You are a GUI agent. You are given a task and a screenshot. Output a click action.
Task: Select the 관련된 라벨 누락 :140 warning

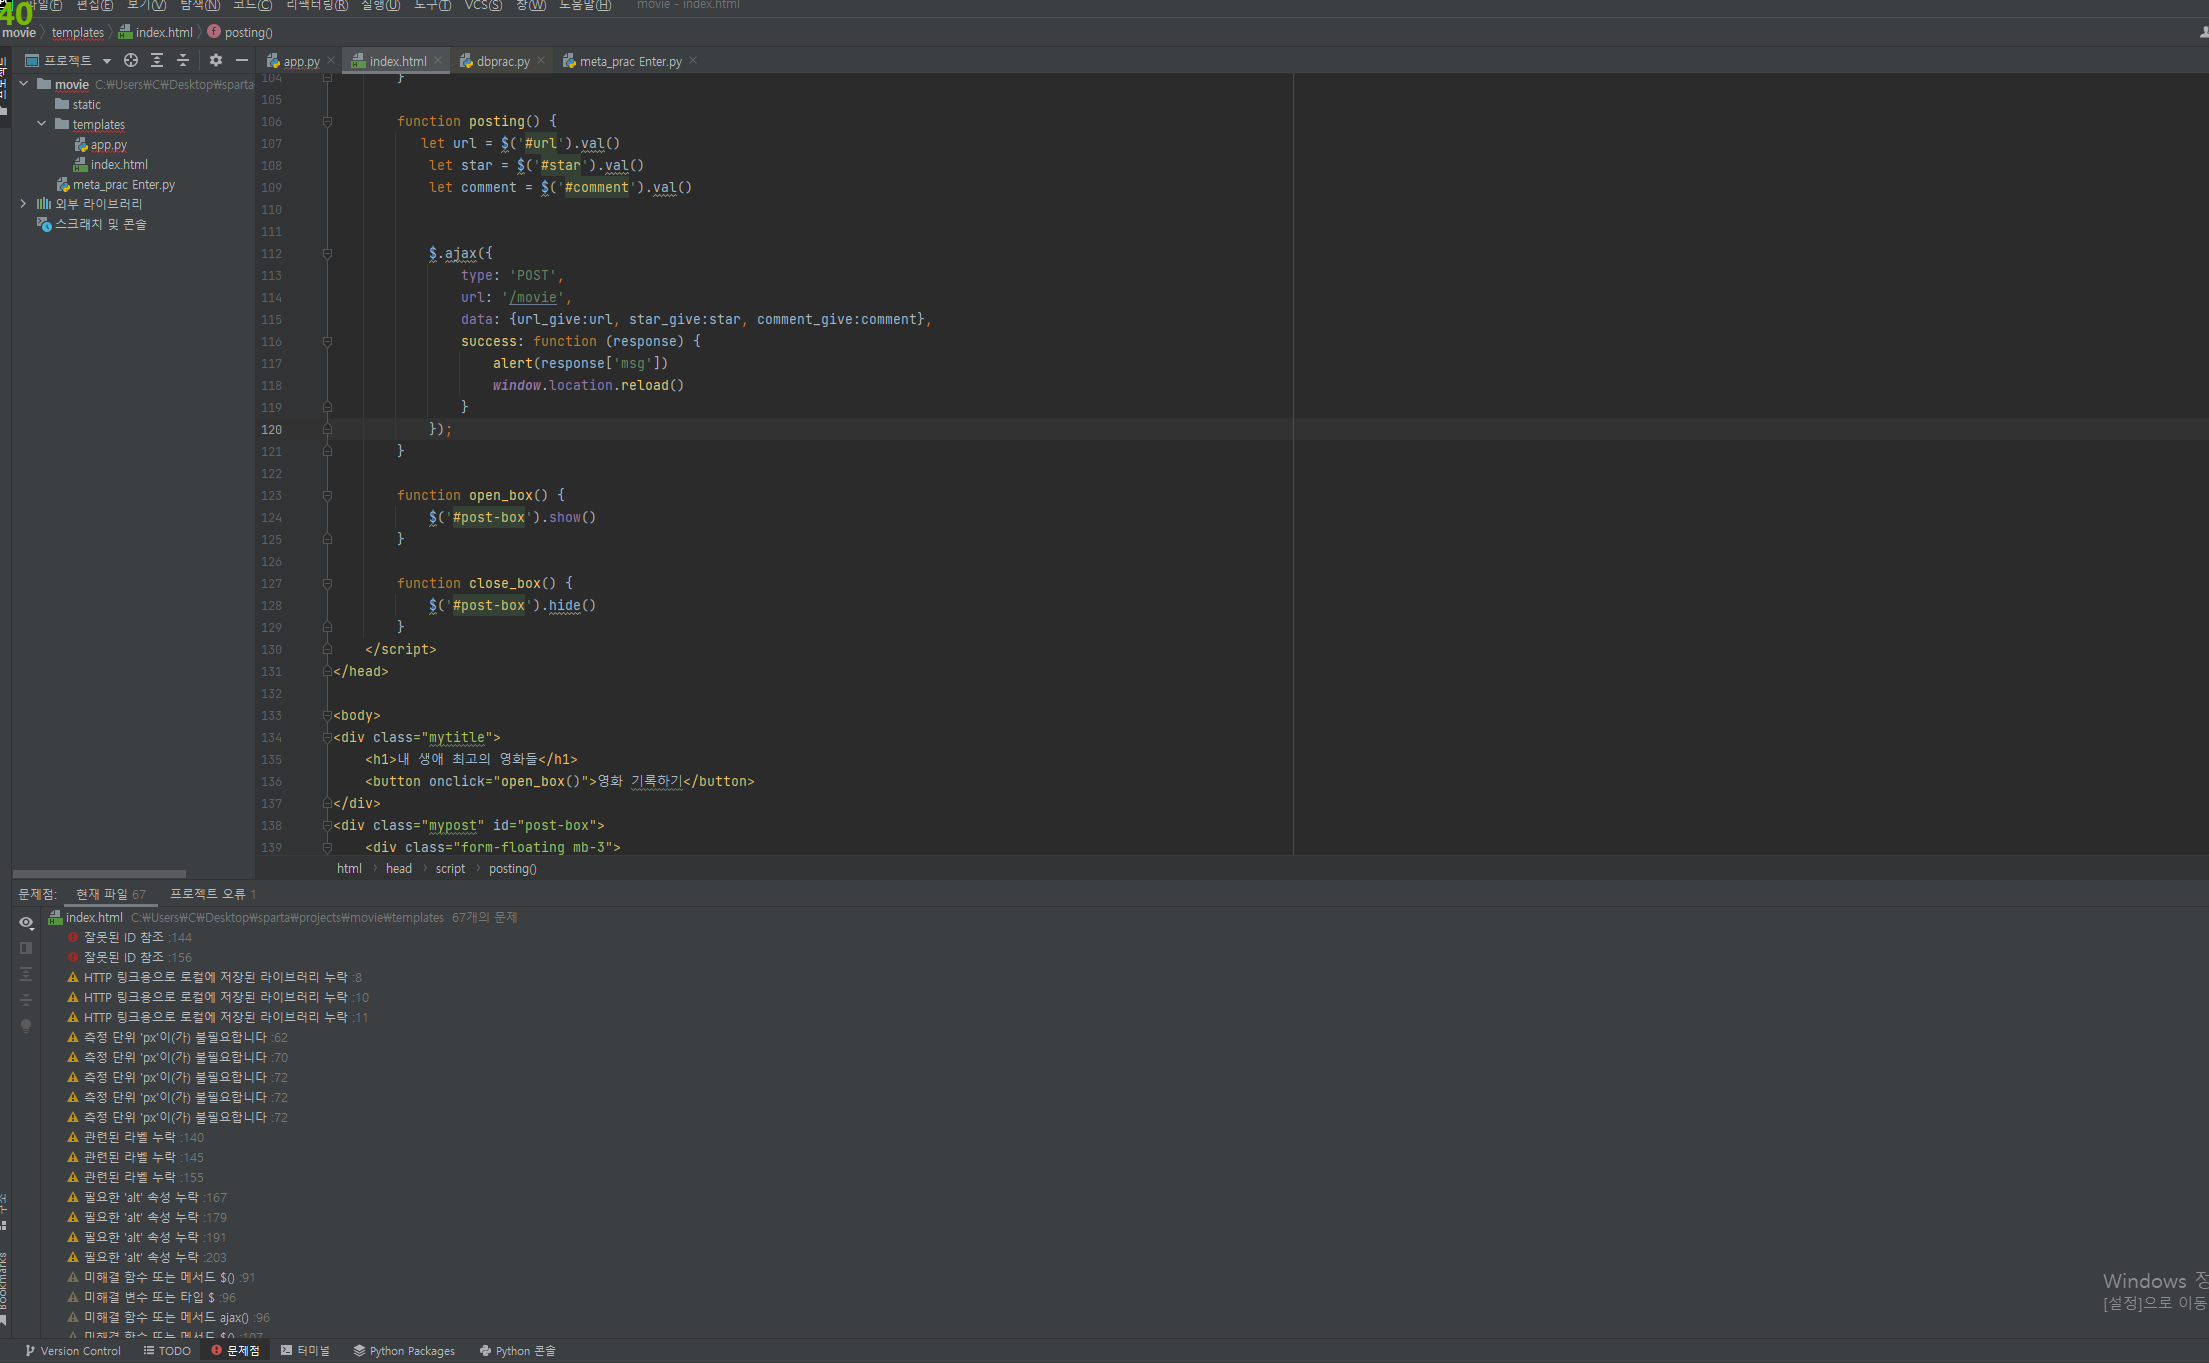click(135, 1138)
